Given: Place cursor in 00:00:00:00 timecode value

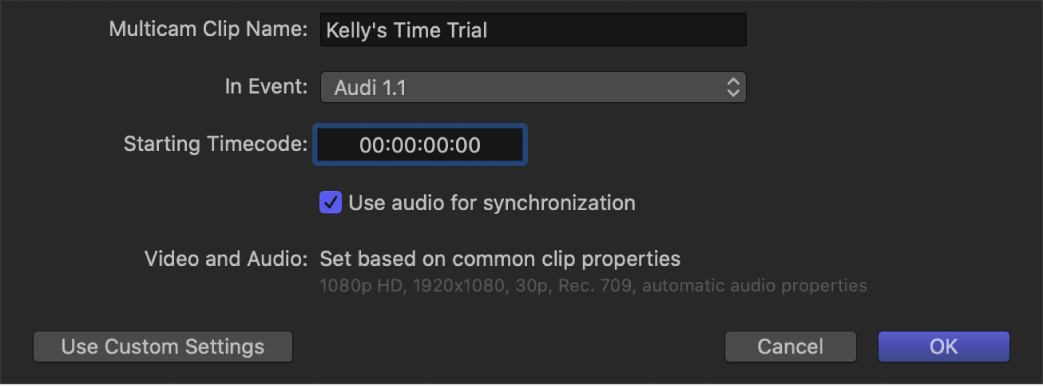Looking at the screenshot, I should [x=420, y=145].
